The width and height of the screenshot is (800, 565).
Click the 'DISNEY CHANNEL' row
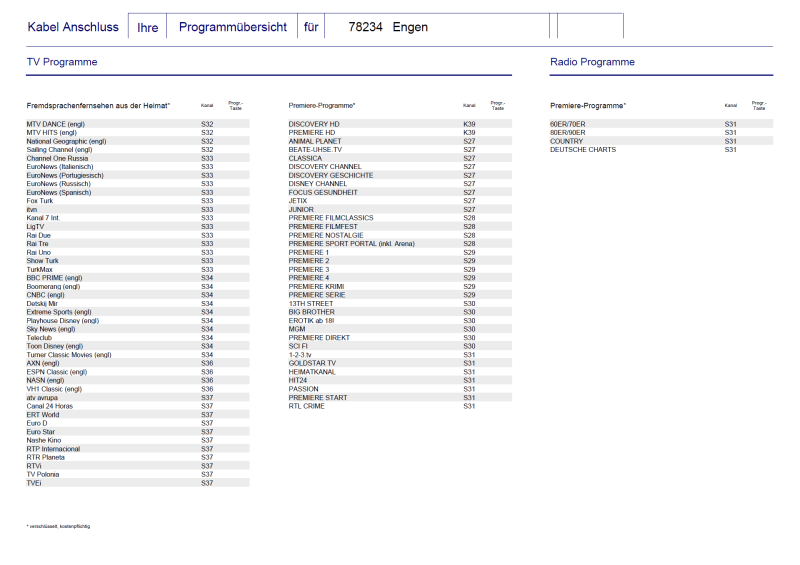click(x=400, y=184)
